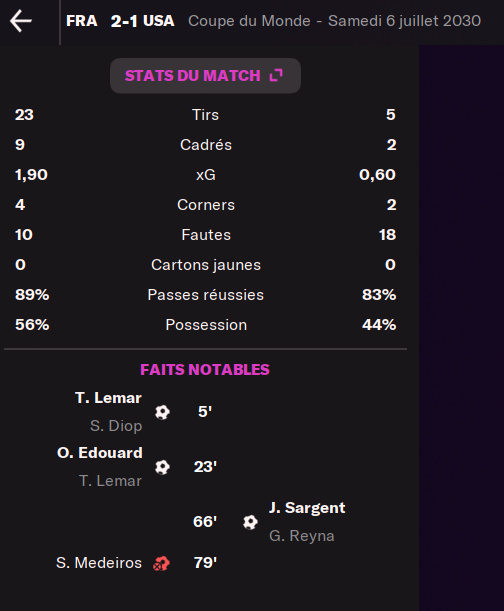Click the goal ball icon for T. Lemar
This screenshot has width=504, height=611.
point(162,412)
